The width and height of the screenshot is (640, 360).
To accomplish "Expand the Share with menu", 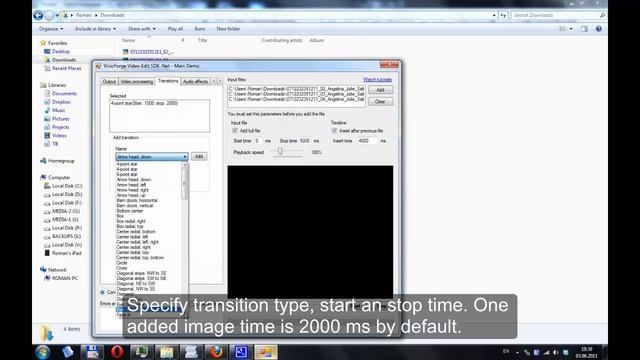I will tap(142, 29).
